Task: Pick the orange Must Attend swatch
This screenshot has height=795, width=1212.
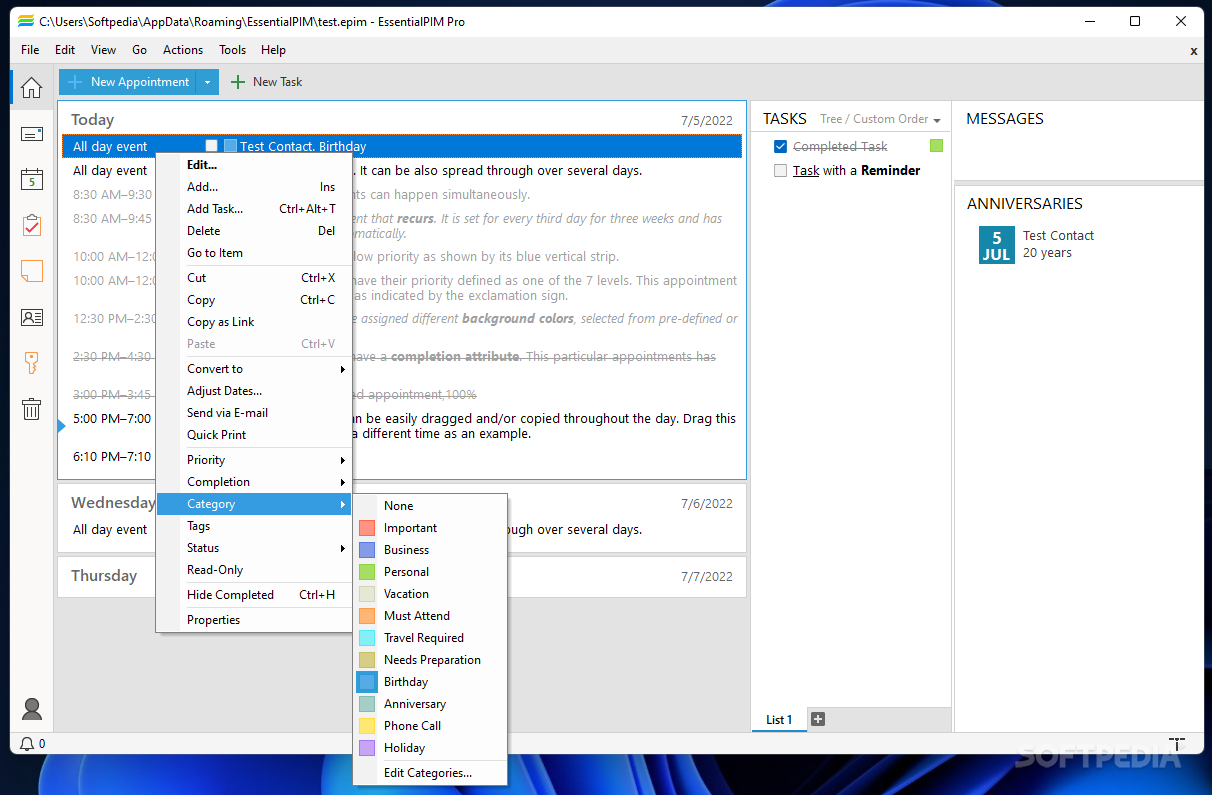Action: [x=367, y=616]
